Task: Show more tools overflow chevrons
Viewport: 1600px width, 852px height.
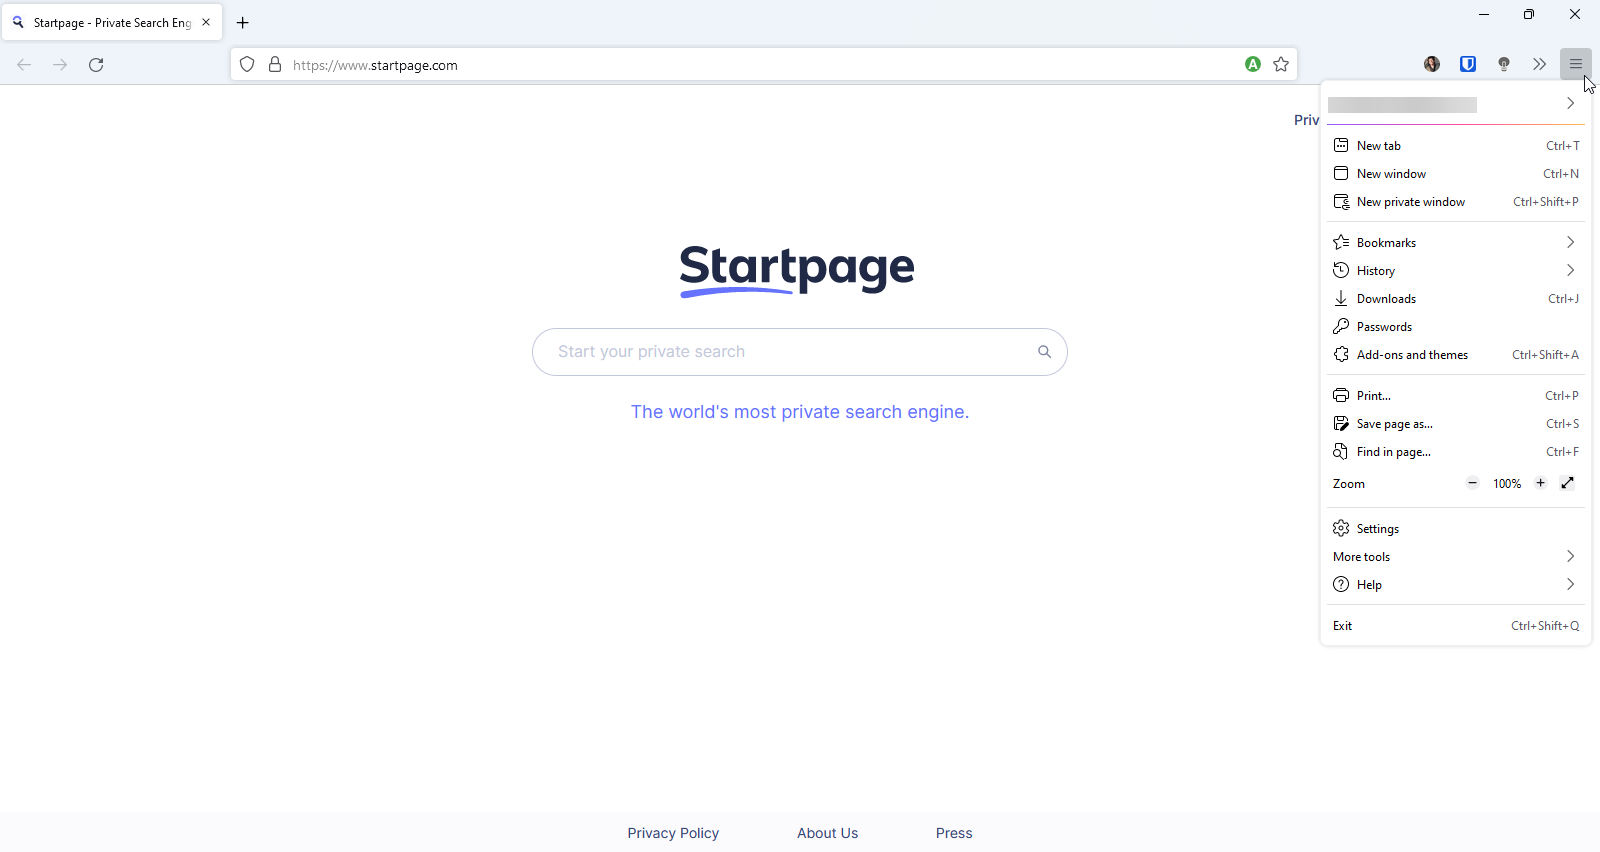Action: (x=1540, y=64)
